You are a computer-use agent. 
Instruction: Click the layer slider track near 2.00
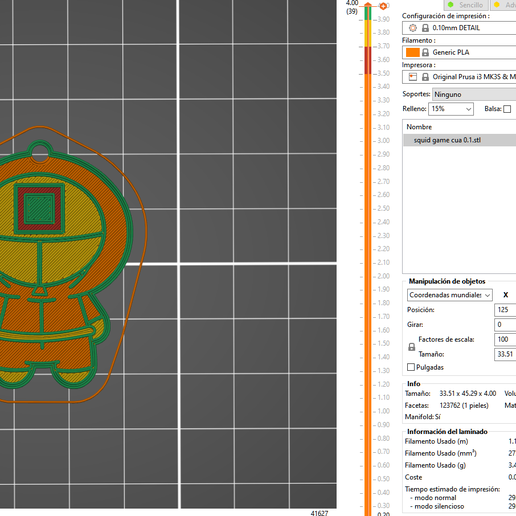pyautogui.click(x=368, y=276)
